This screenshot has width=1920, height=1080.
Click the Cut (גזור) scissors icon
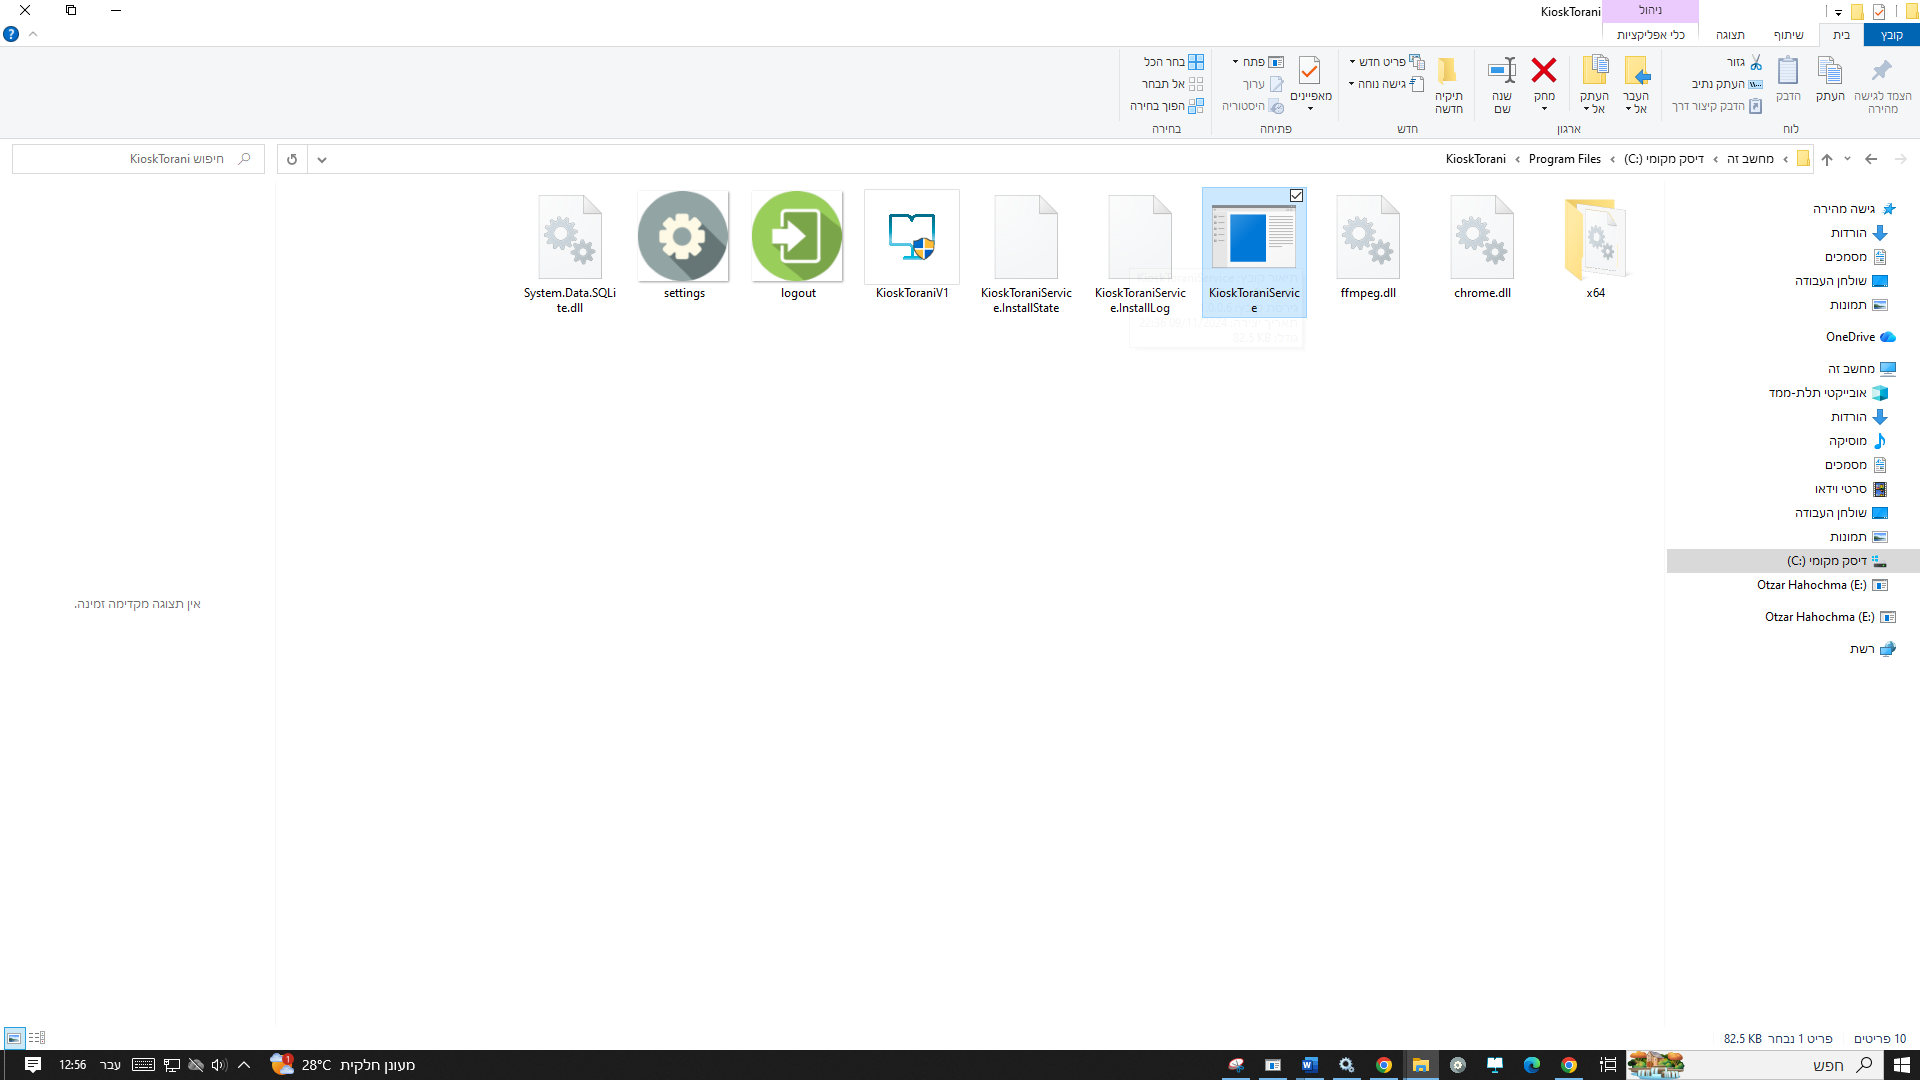[1756, 62]
